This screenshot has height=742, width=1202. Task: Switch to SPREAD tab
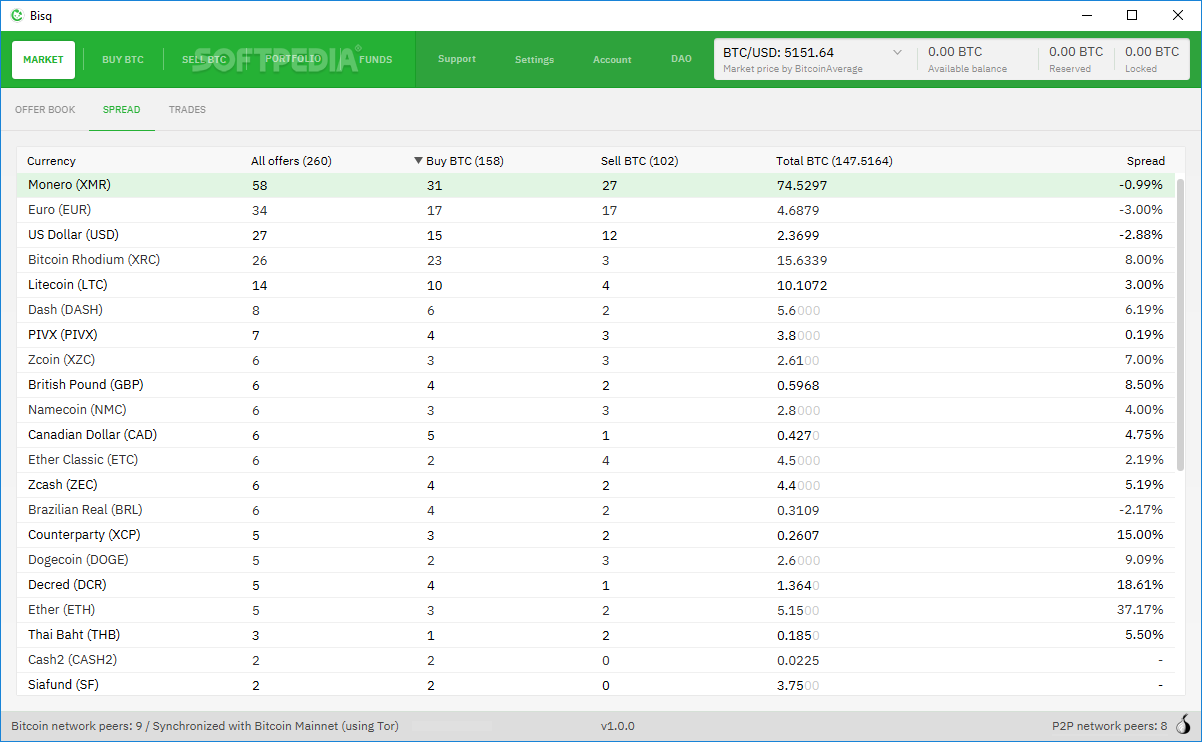click(x=122, y=110)
